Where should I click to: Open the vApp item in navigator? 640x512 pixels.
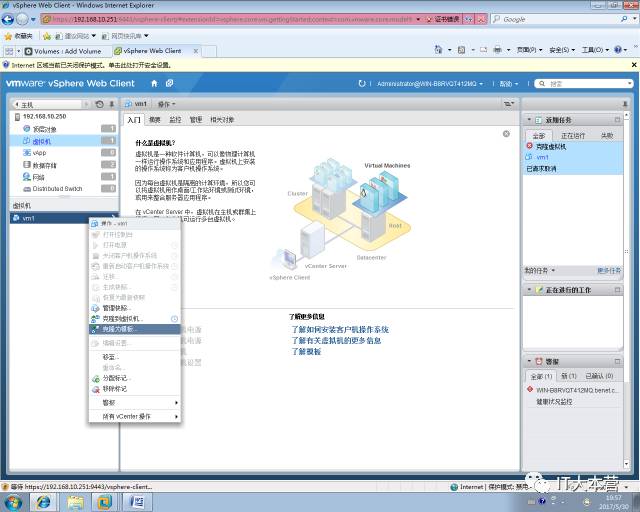click(x=39, y=153)
